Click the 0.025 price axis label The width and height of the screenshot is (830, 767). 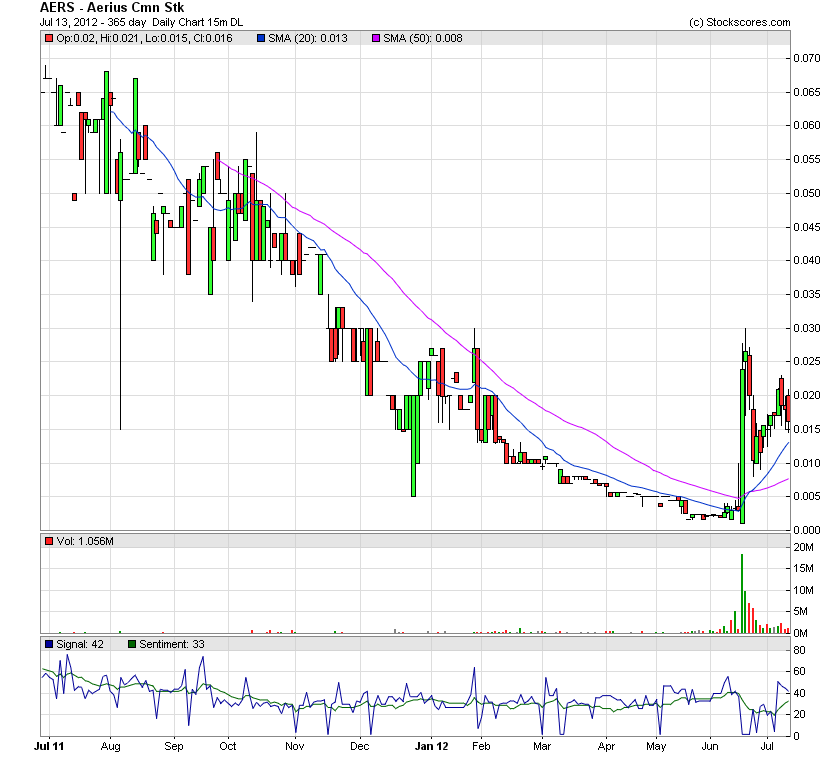click(x=807, y=362)
